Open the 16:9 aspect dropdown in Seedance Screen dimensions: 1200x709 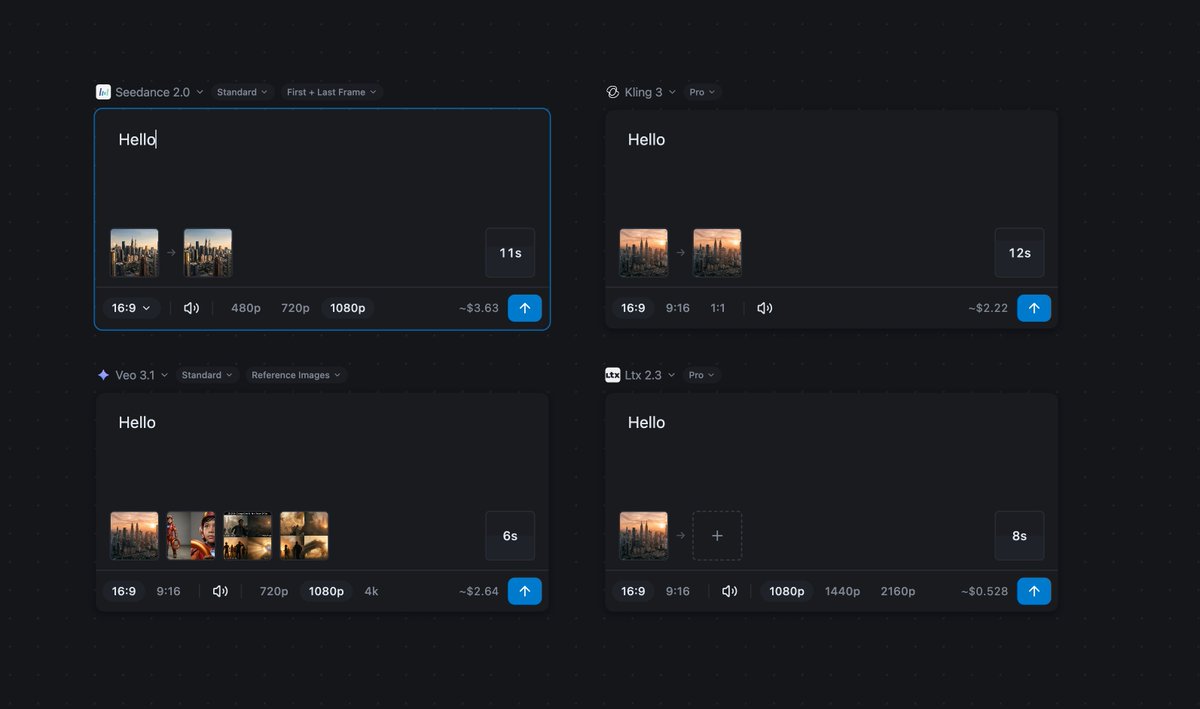131,308
